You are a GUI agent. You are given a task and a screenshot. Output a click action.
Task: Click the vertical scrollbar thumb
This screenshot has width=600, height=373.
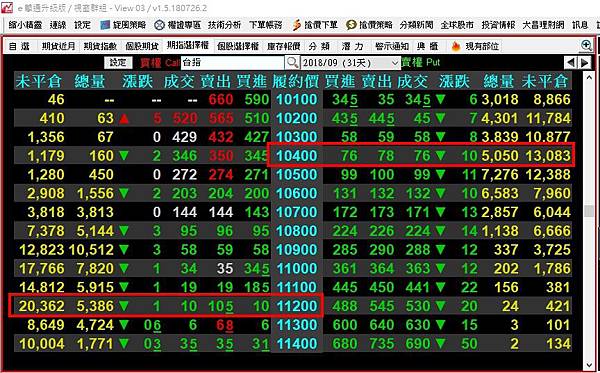[x=590, y=211]
